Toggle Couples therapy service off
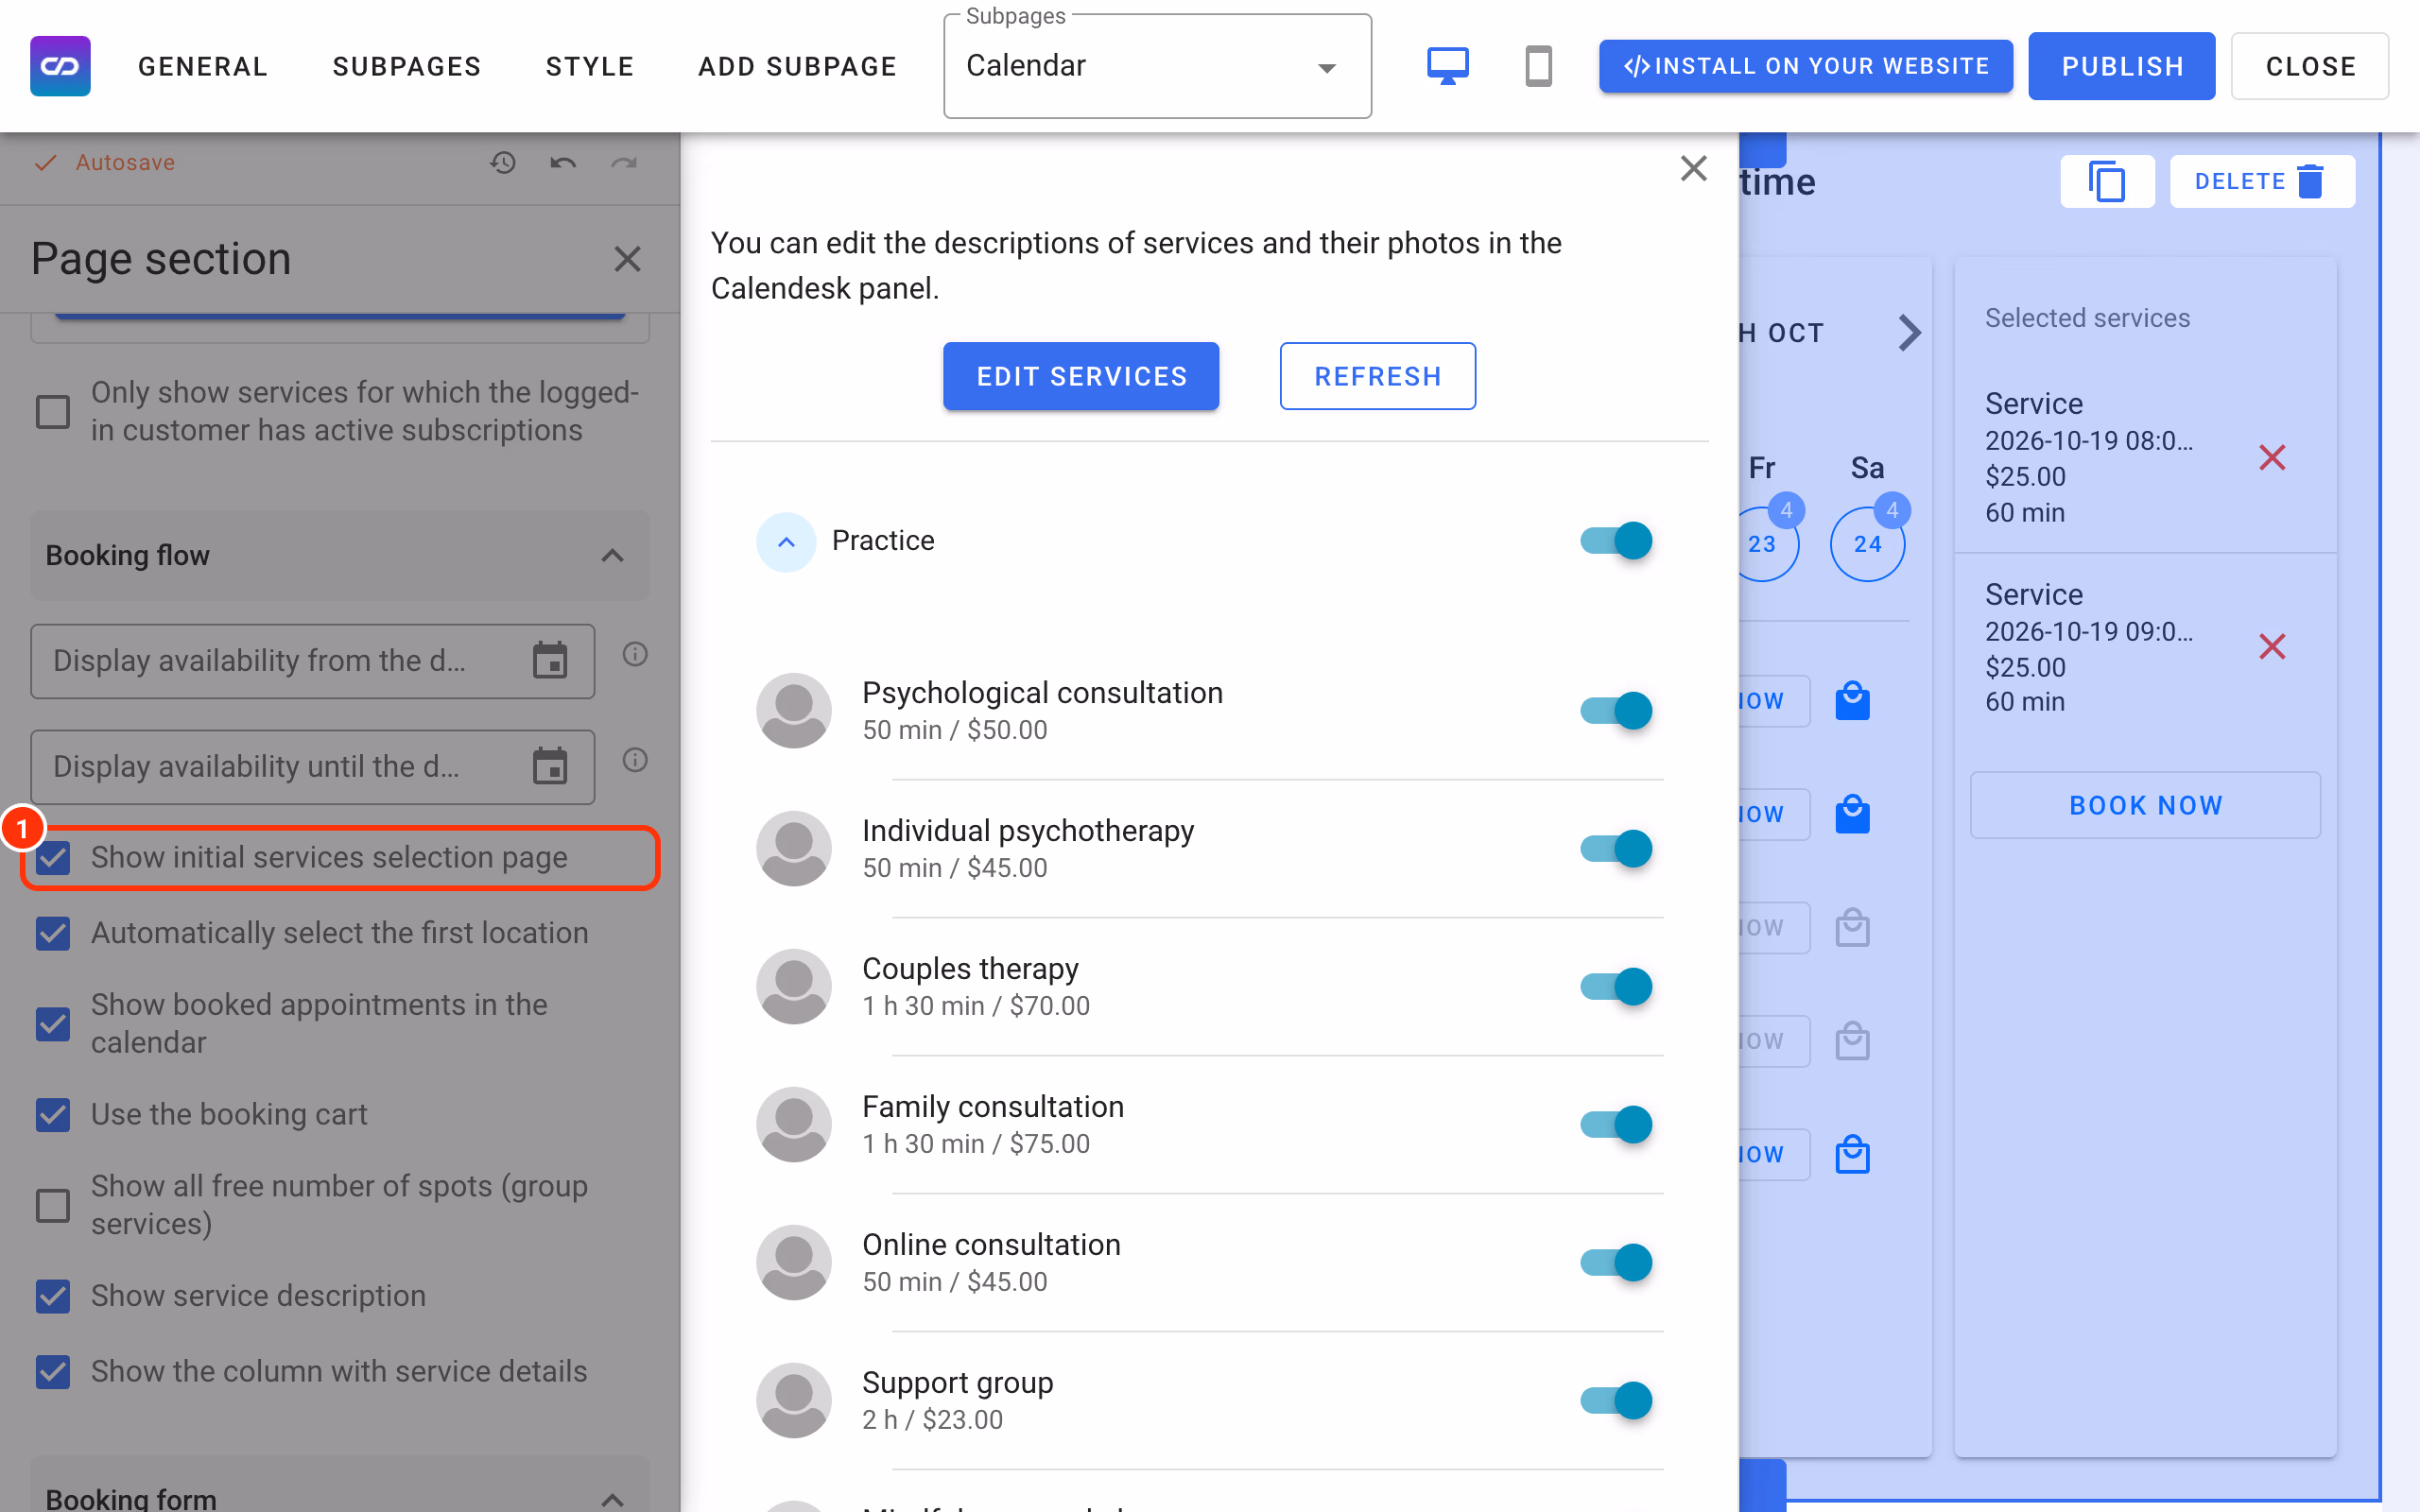Screen dimensions: 2420x1512 coord(1616,987)
